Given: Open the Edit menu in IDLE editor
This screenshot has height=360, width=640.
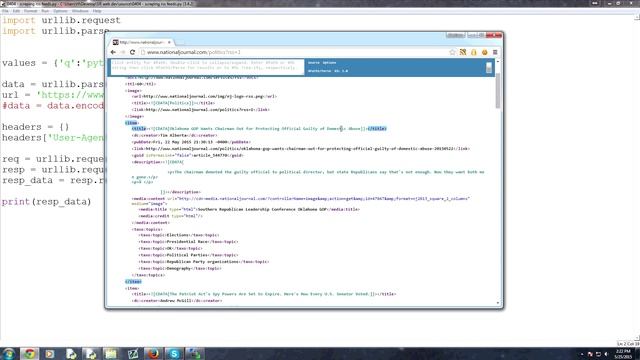Looking at the screenshot, I should pos(16,11).
